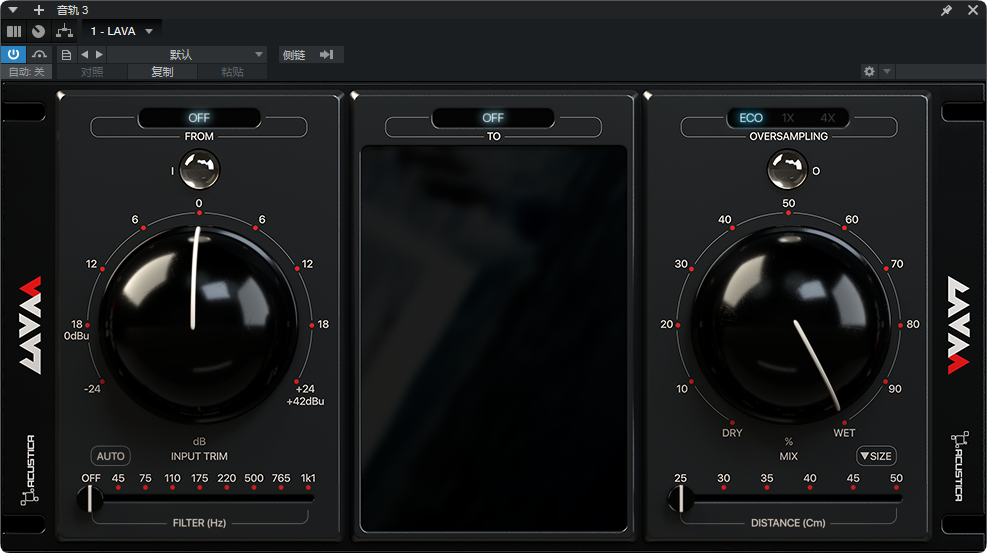Open the channel editor bars icon
Viewport: 987px width, 553px height.
14,31
